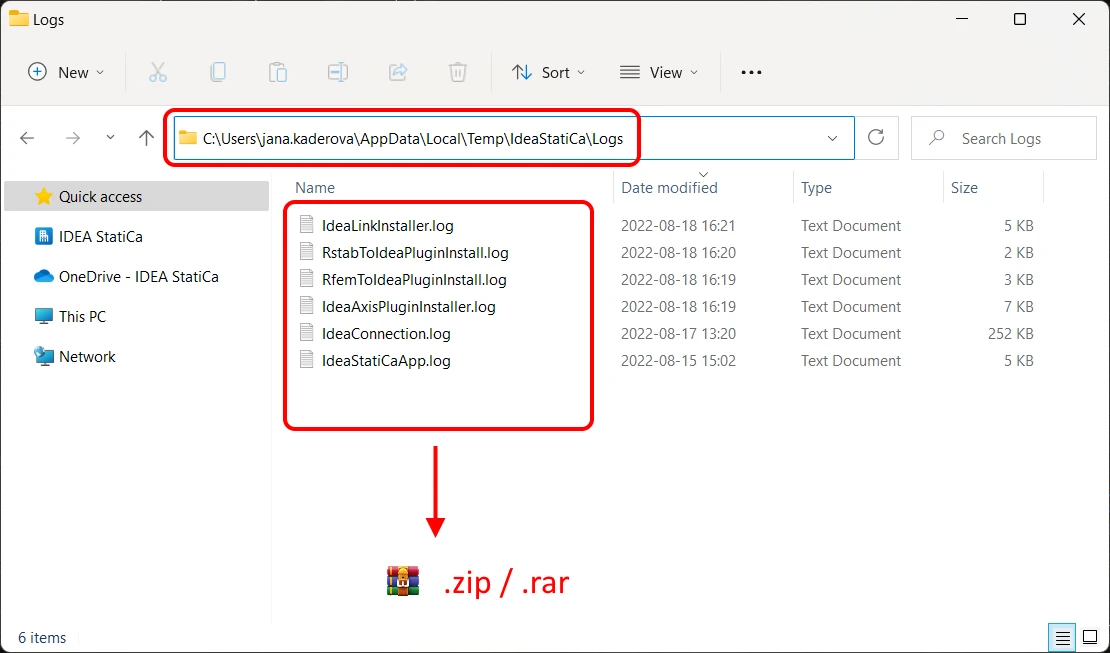
Task: Click the RstabToIdeaPluginInstall.log file icon
Action: pyautogui.click(x=307, y=252)
